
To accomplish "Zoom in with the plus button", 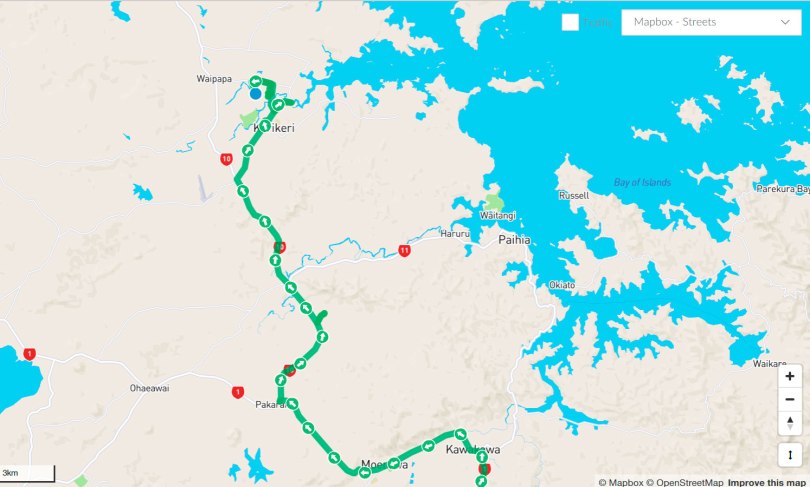I will pos(789,376).
